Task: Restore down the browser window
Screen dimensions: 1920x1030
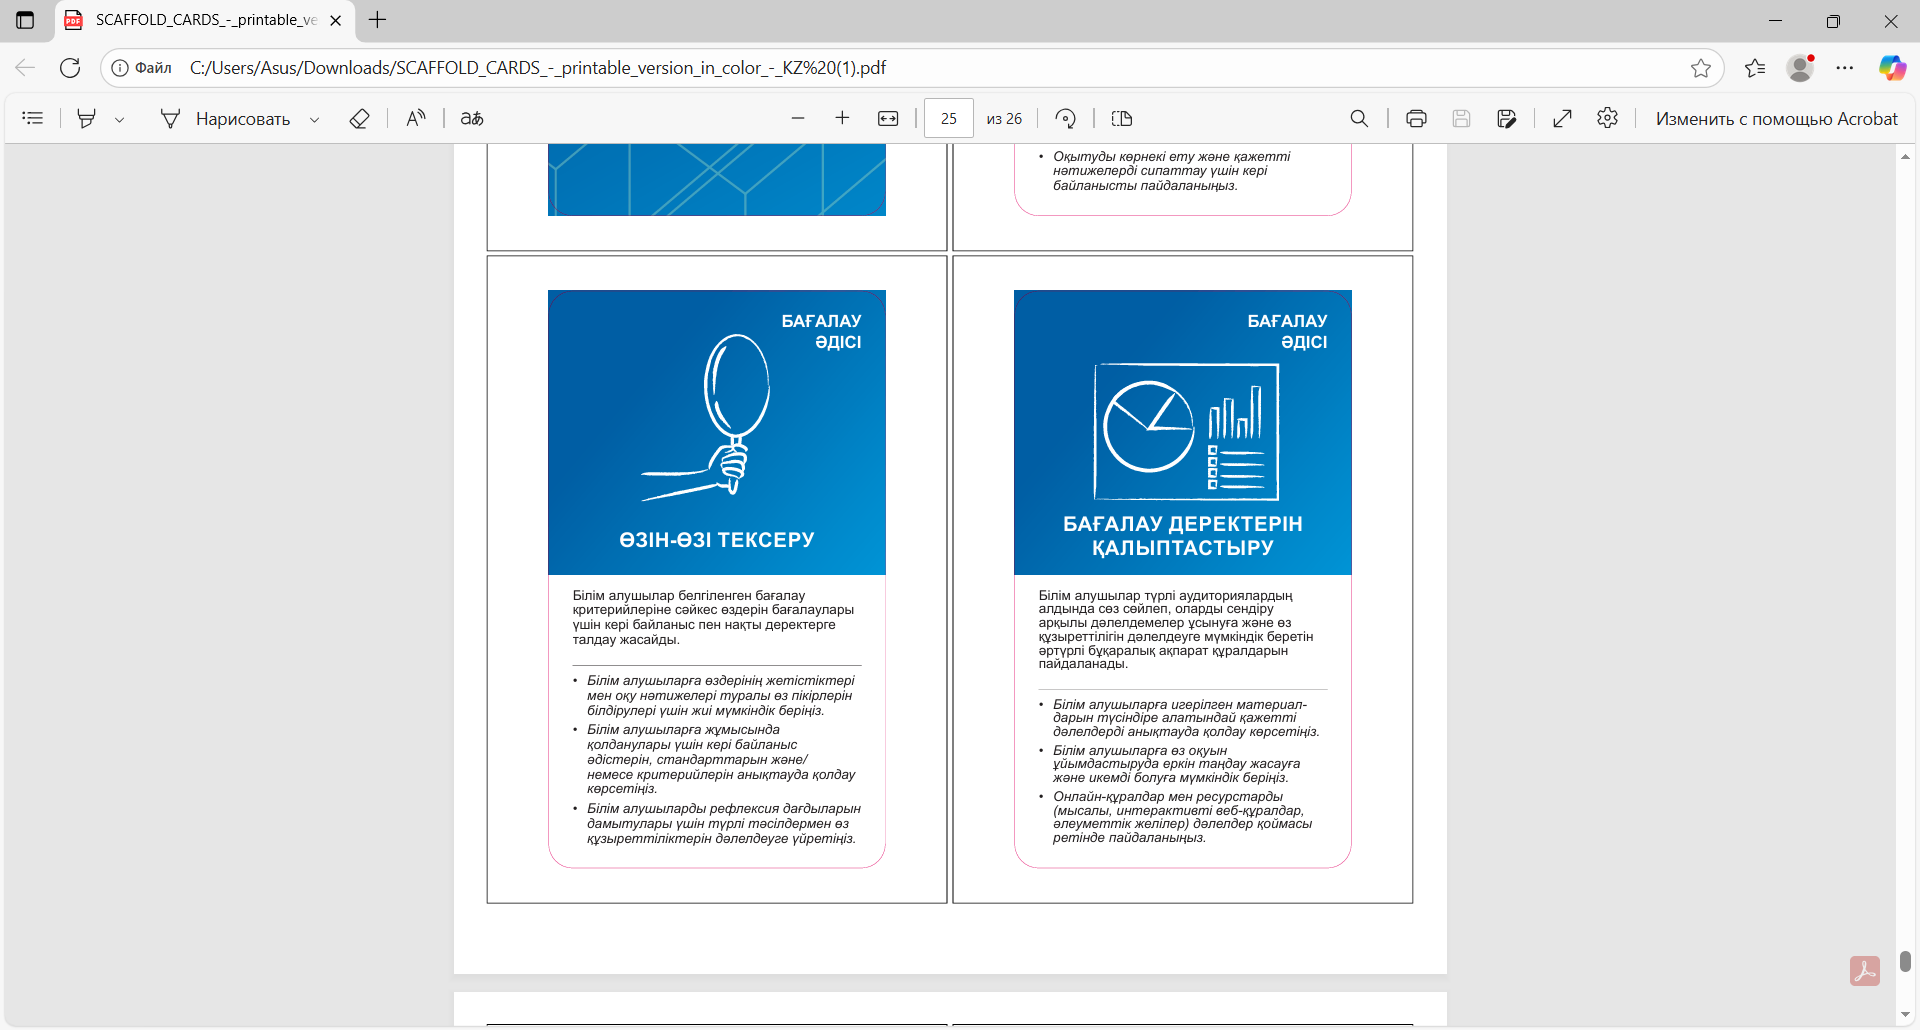Action: click(1833, 20)
